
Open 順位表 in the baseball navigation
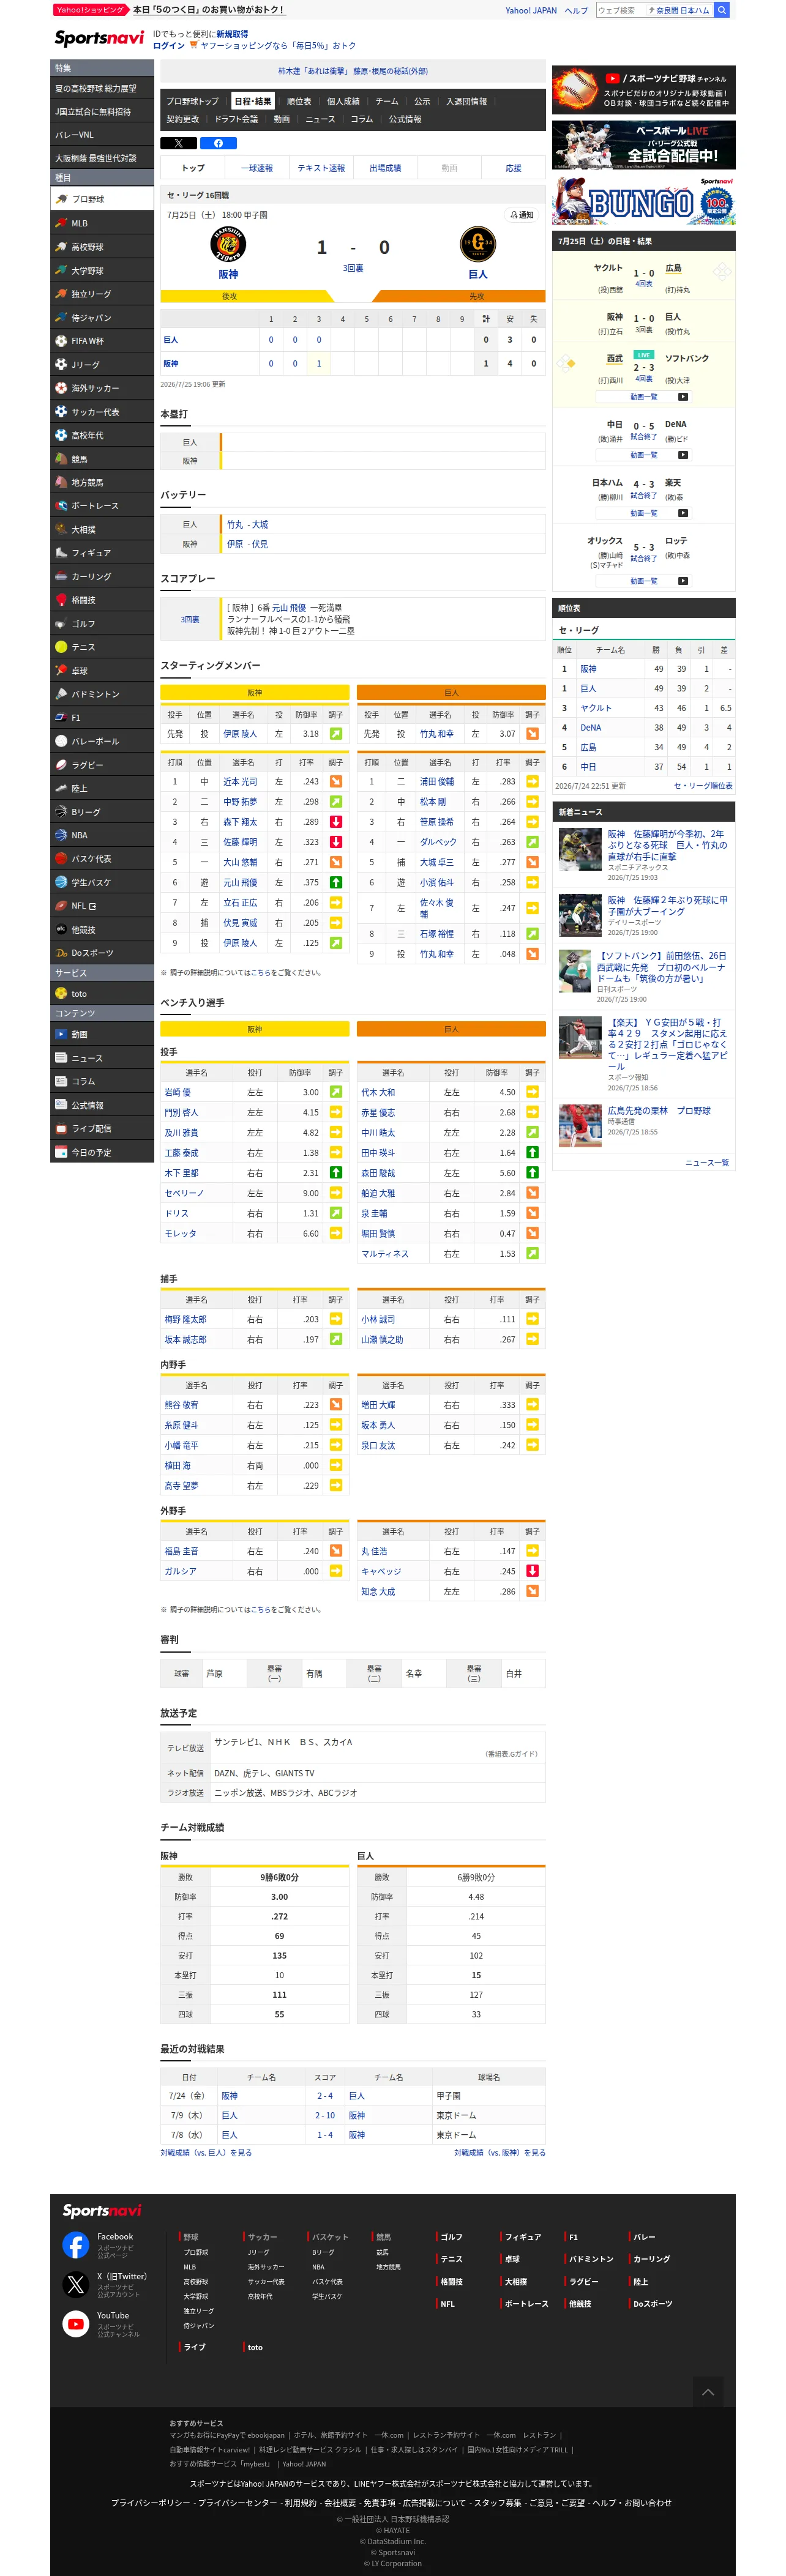299,101
